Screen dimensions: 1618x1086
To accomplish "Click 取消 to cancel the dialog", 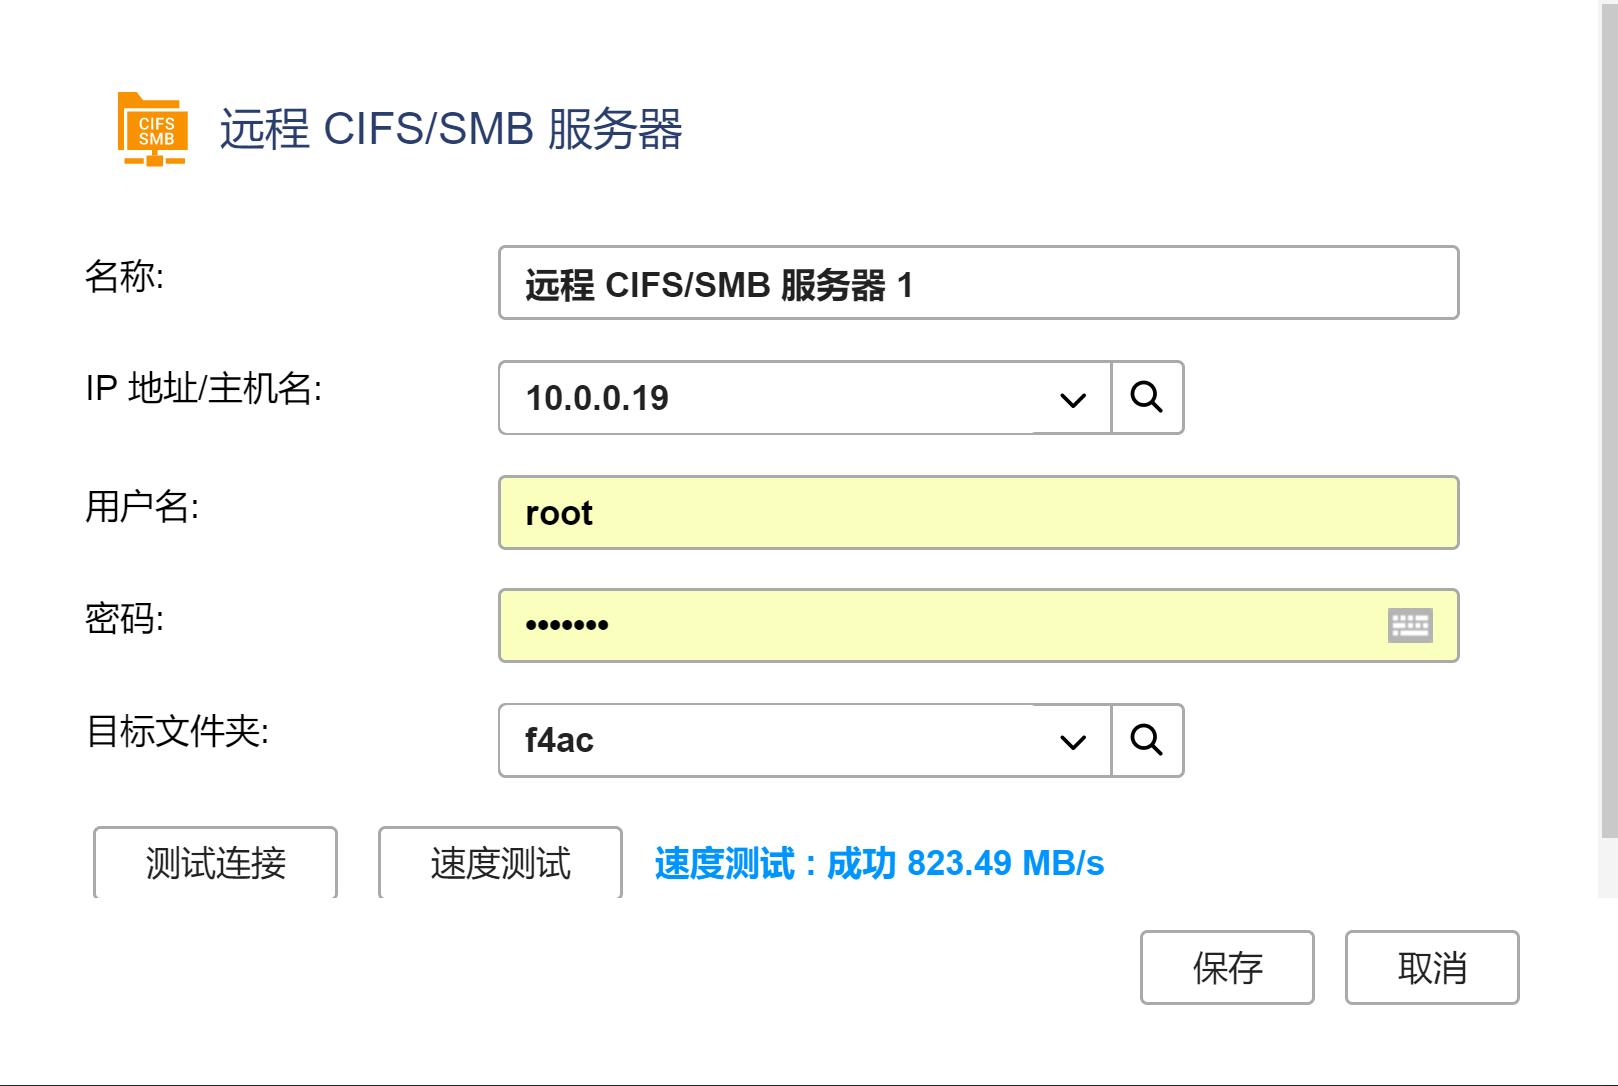I will [1432, 966].
